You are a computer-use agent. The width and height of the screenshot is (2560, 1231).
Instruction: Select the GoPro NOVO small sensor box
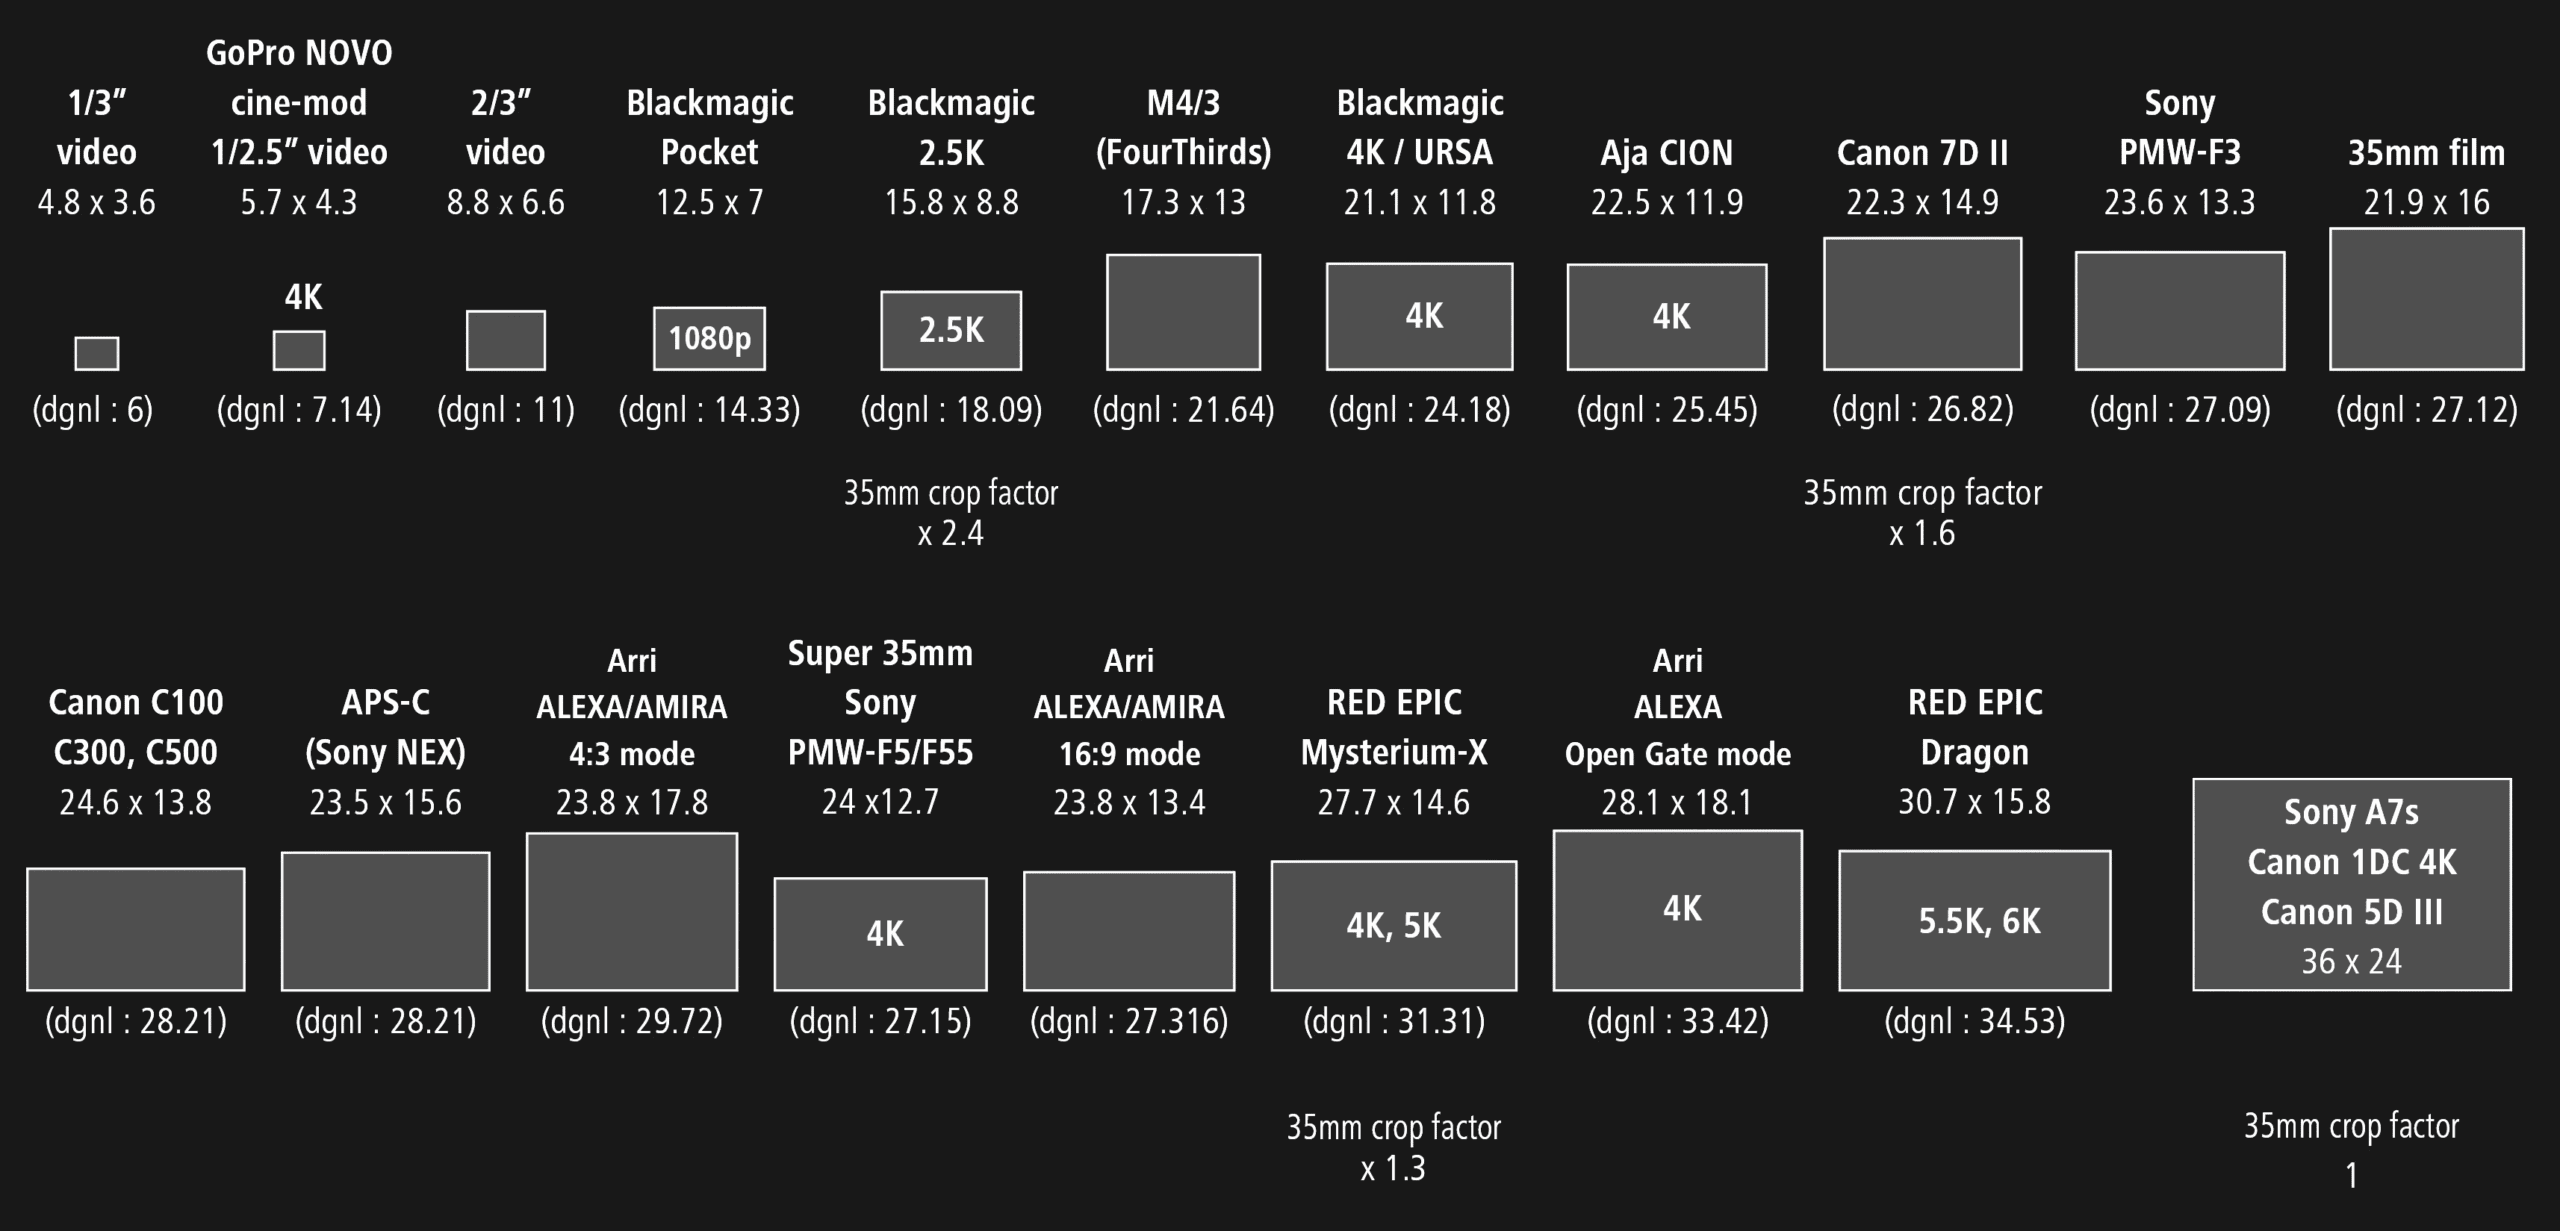(299, 351)
